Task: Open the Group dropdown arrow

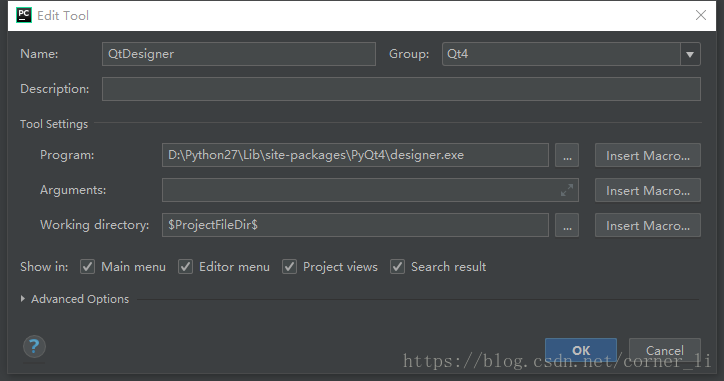Action: click(x=690, y=54)
